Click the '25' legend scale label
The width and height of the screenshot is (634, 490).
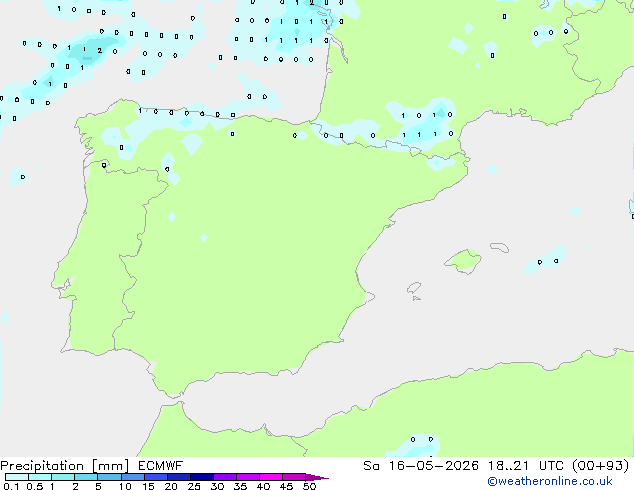click(x=194, y=486)
